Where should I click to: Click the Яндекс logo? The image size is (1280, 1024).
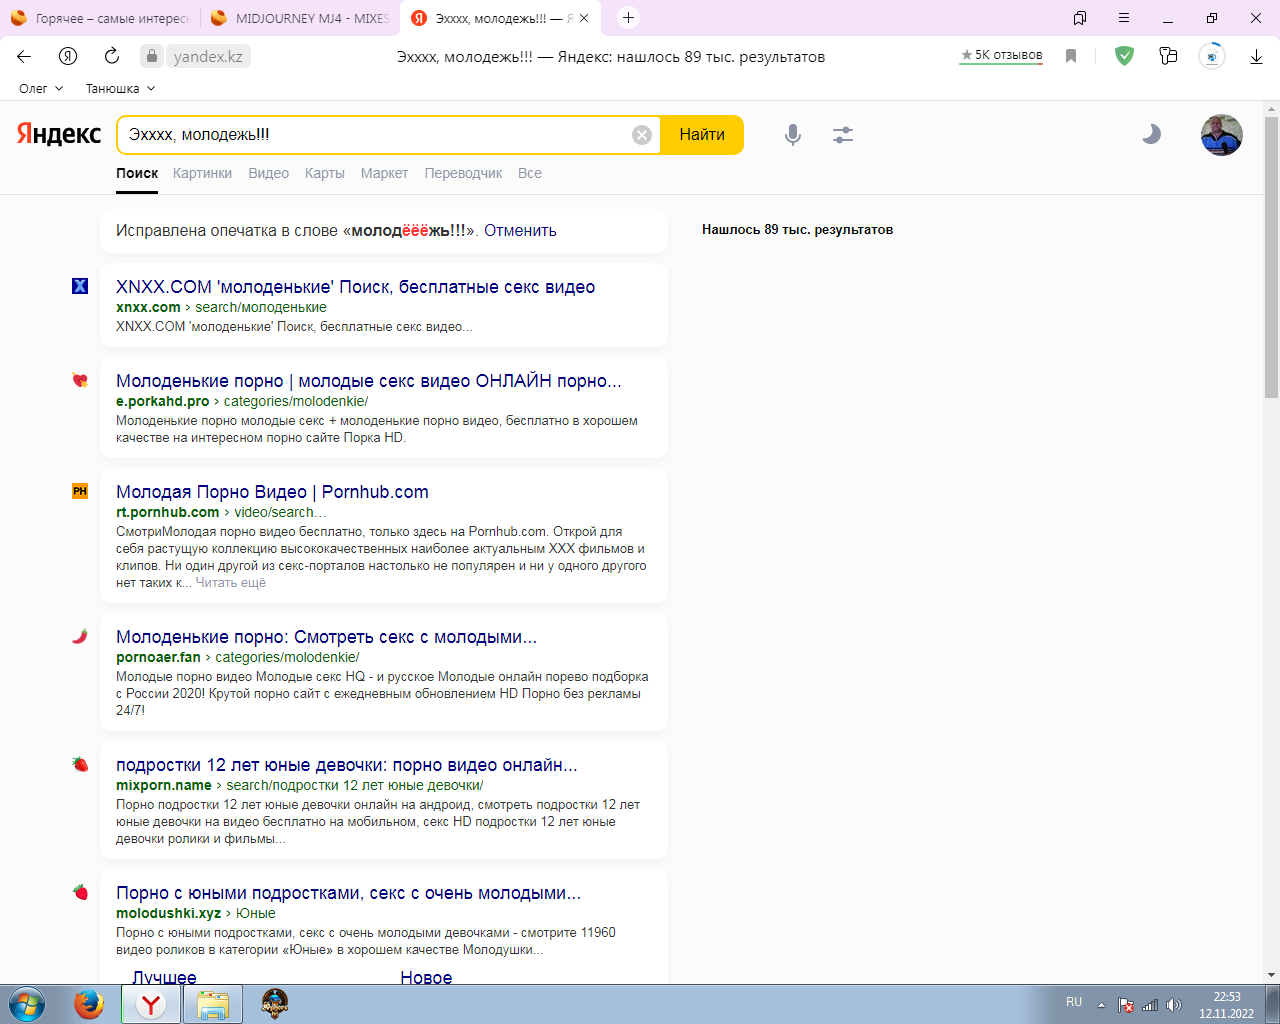point(59,134)
